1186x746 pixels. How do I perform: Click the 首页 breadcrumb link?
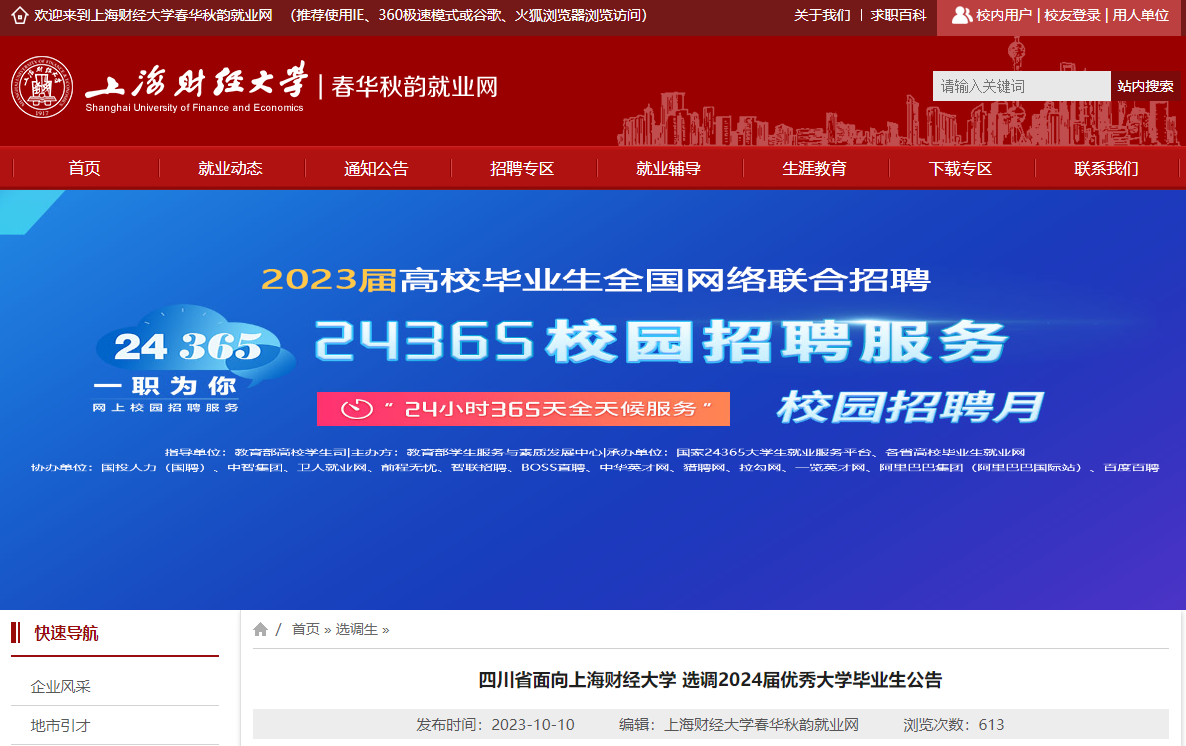tap(306, 629)
